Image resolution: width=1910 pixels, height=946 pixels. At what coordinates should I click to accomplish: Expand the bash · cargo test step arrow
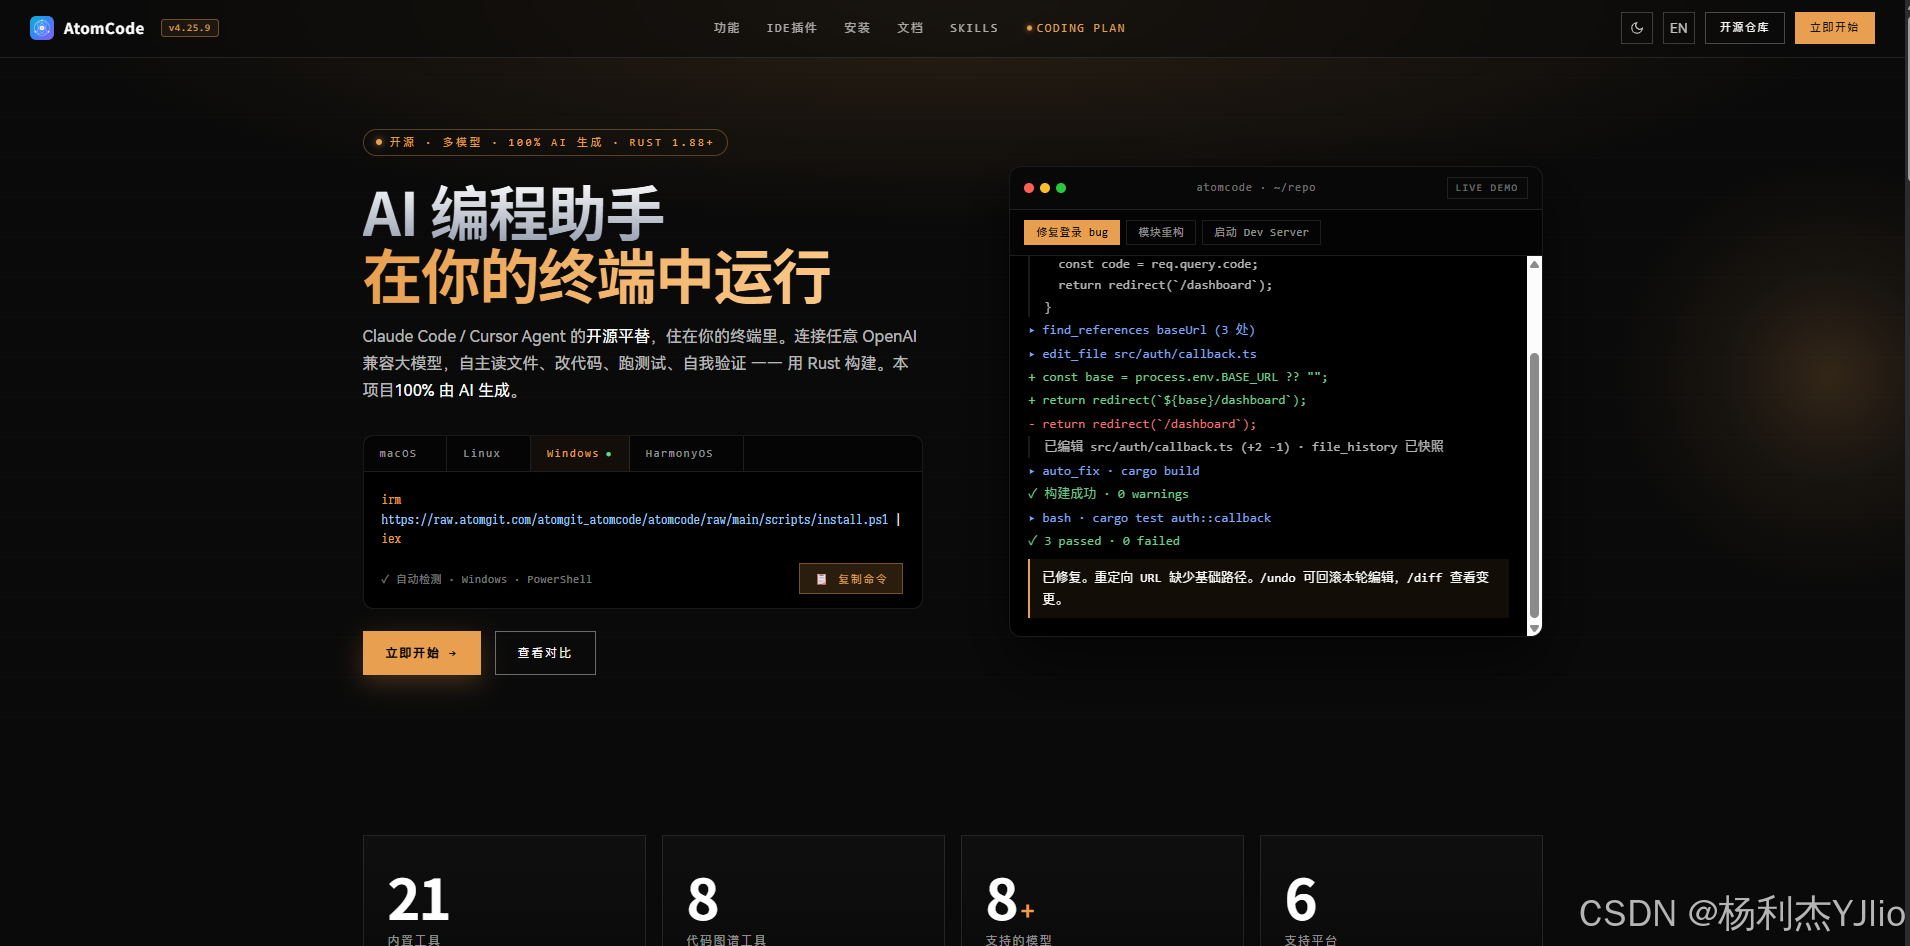tap(1032, 518)
